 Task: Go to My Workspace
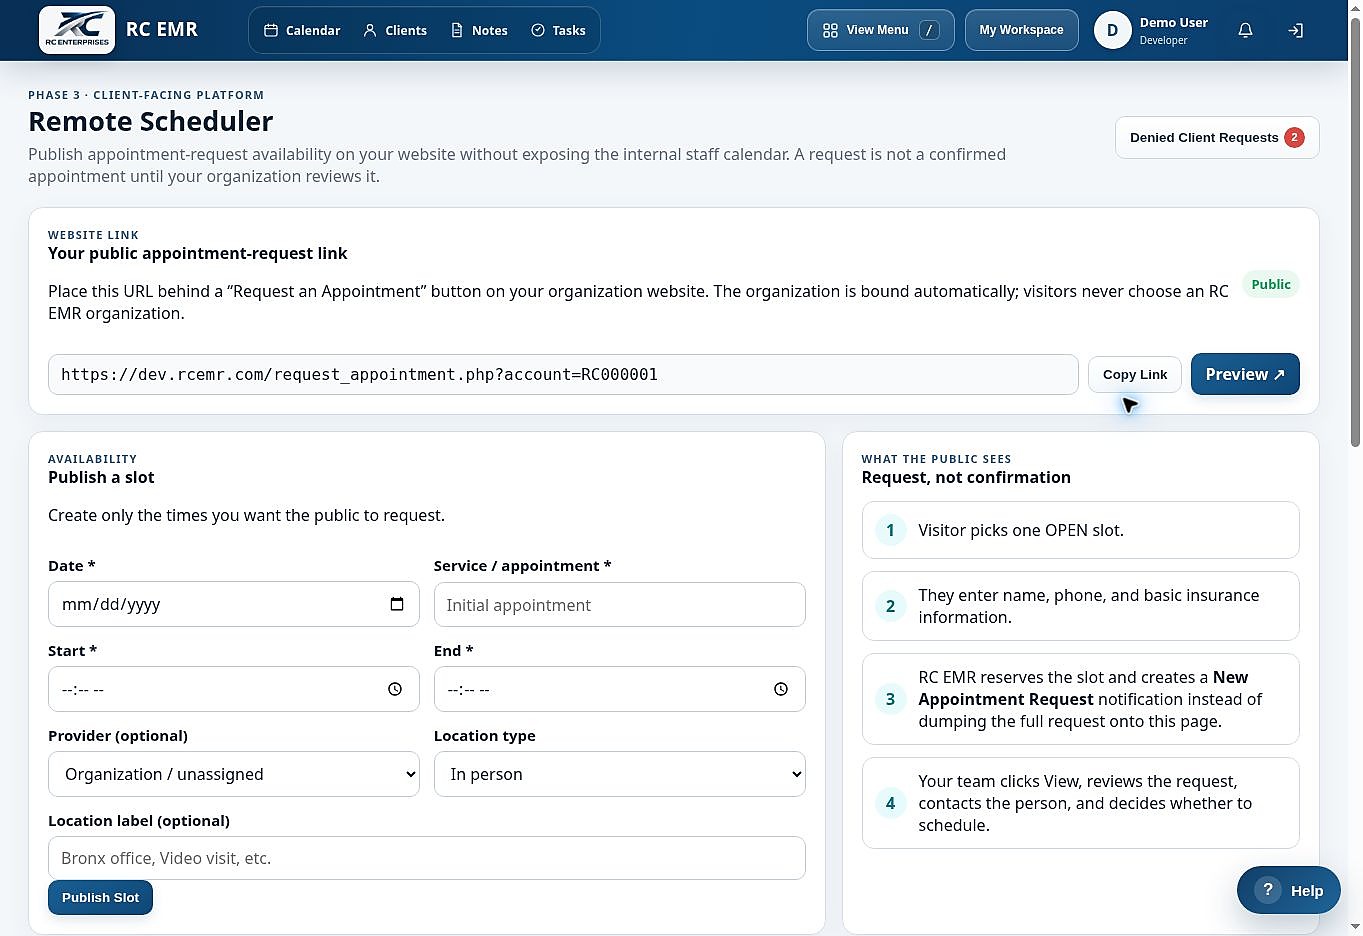coord(1021,30)
